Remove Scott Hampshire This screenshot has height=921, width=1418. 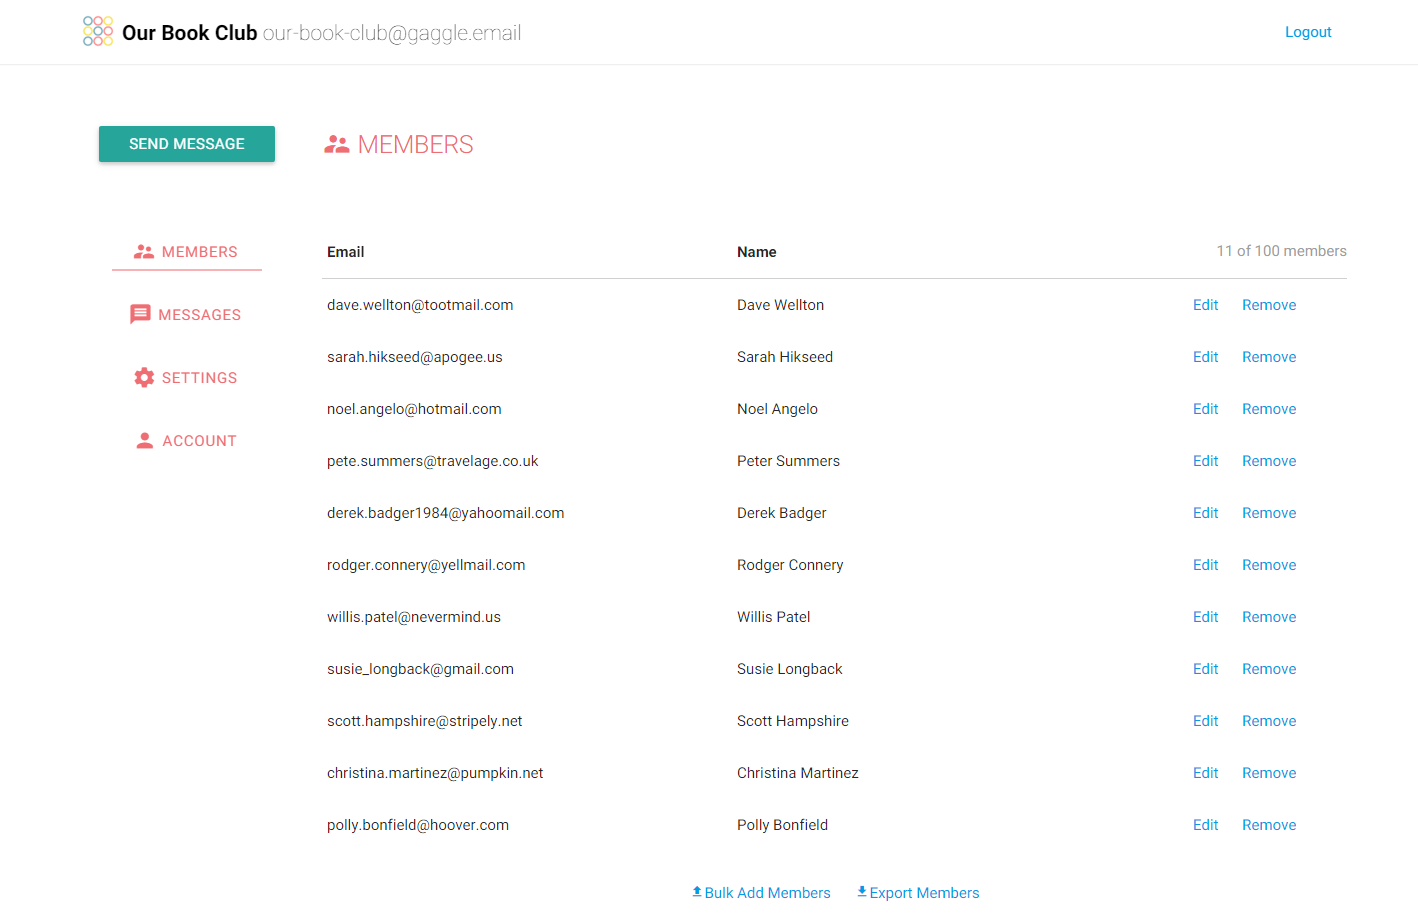(x=1269, y=721)
